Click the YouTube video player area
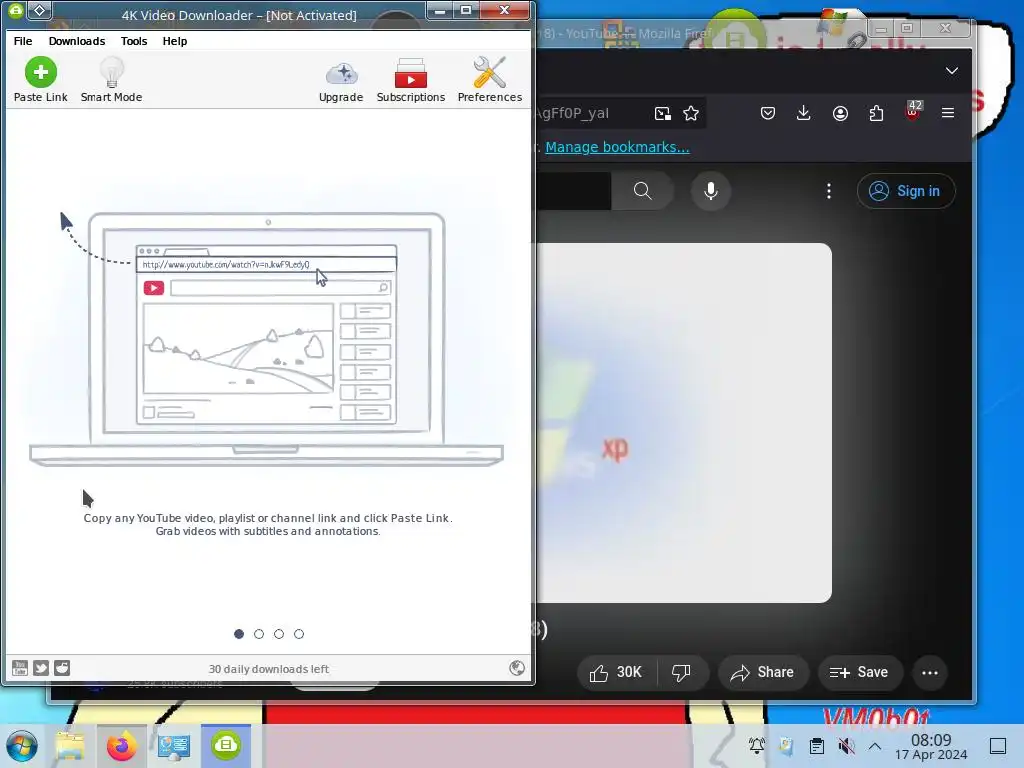Screen dimensions: 1024x768 [x=684, y=423]
